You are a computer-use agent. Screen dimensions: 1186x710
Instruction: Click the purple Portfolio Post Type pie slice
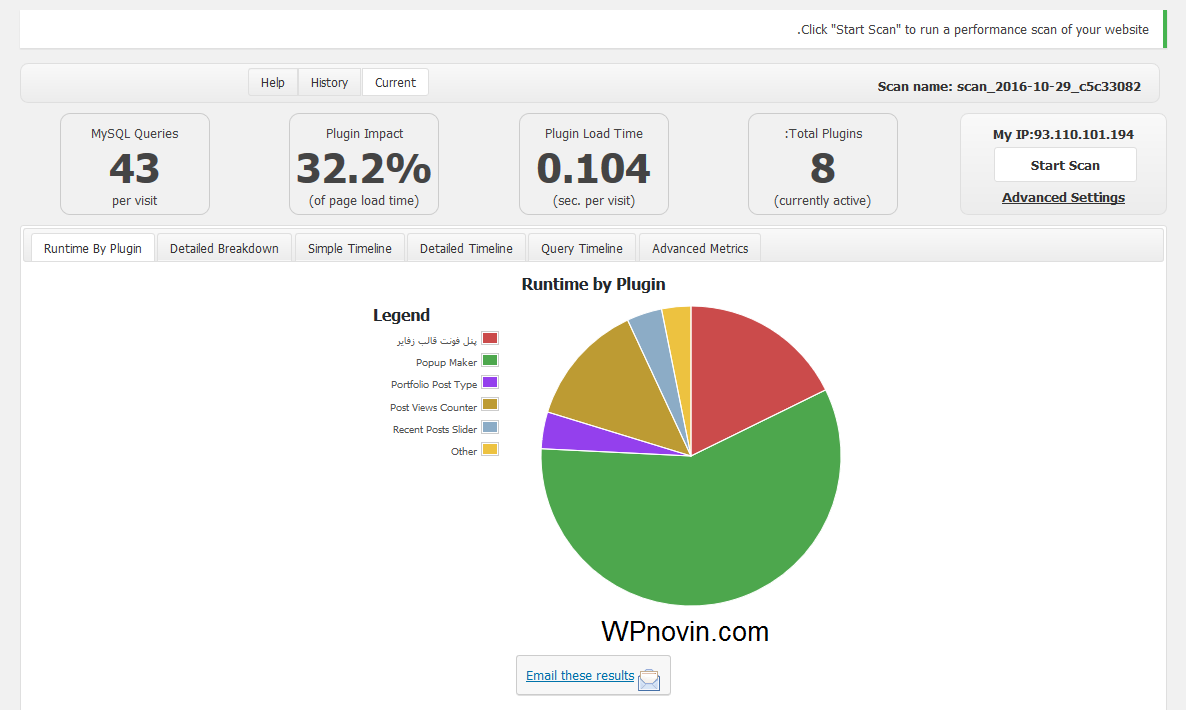coord(582,437)
